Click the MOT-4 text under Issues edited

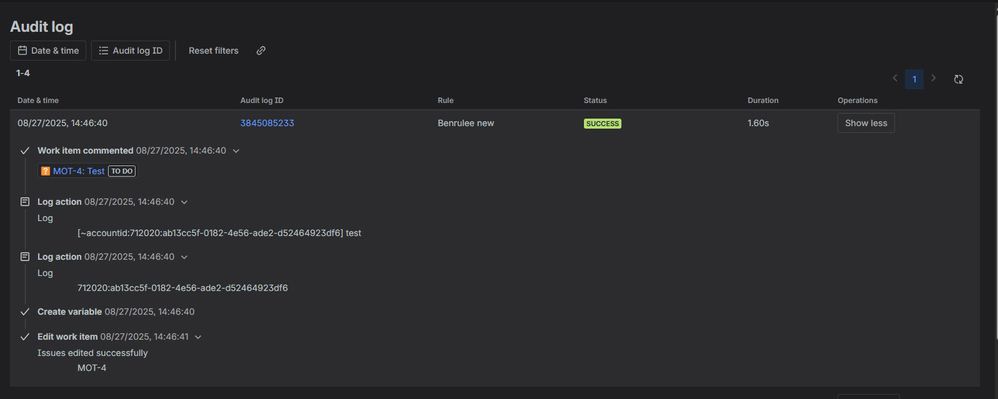[x=92, y=368]
